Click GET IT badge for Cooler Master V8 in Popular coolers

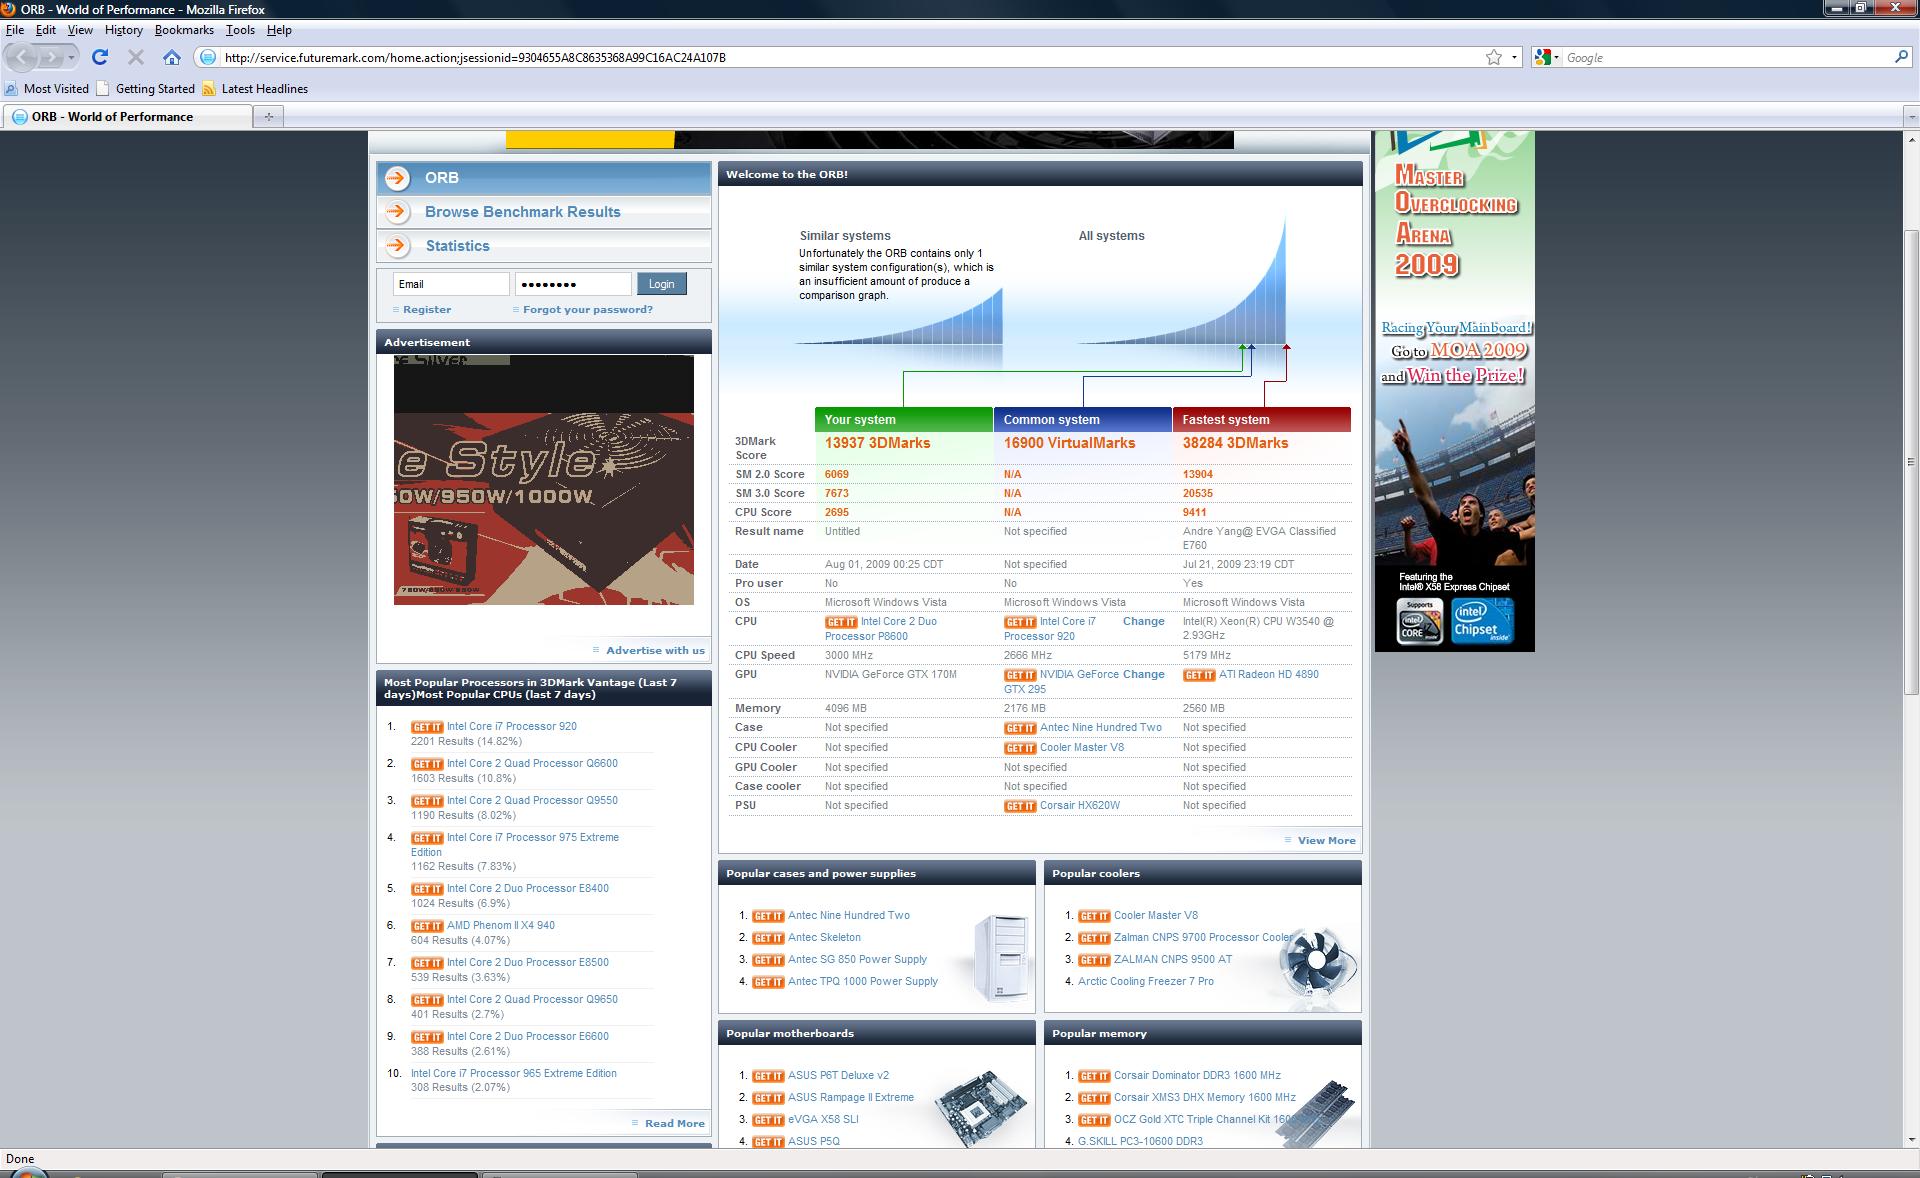1094,916
